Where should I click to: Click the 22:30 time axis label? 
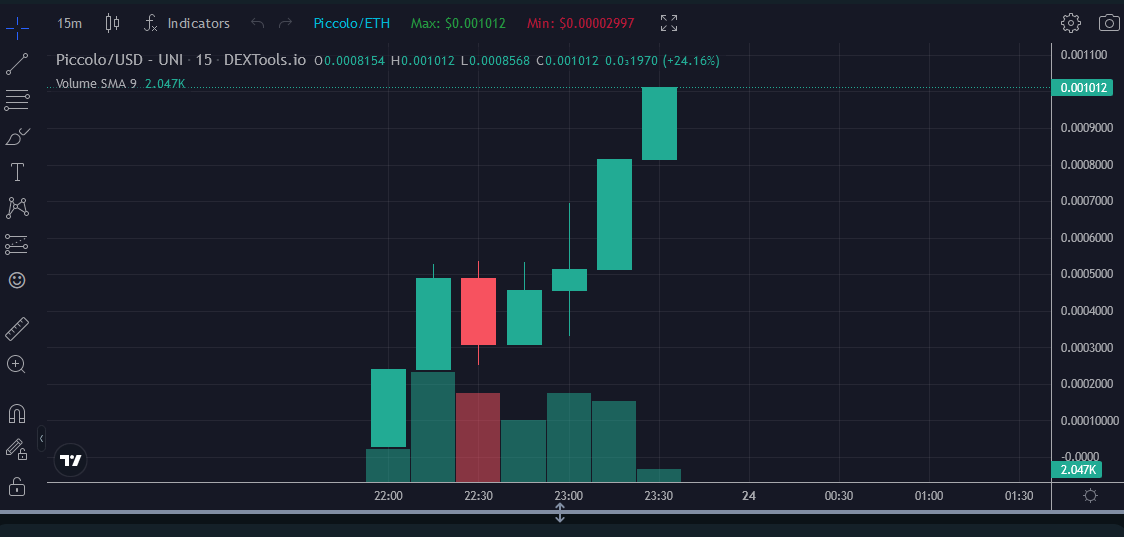pos(478,495)
